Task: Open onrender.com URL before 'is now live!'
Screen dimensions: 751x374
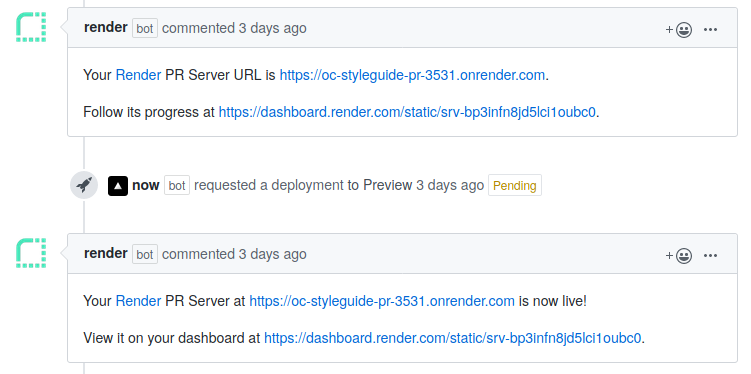Action: tap(382, 301)
